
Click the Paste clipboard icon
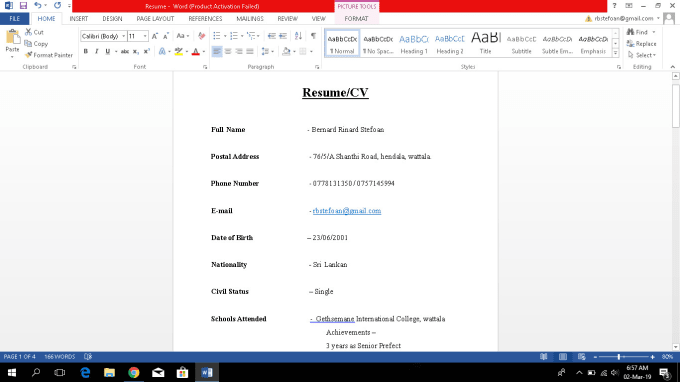click(x=13, y=37)
